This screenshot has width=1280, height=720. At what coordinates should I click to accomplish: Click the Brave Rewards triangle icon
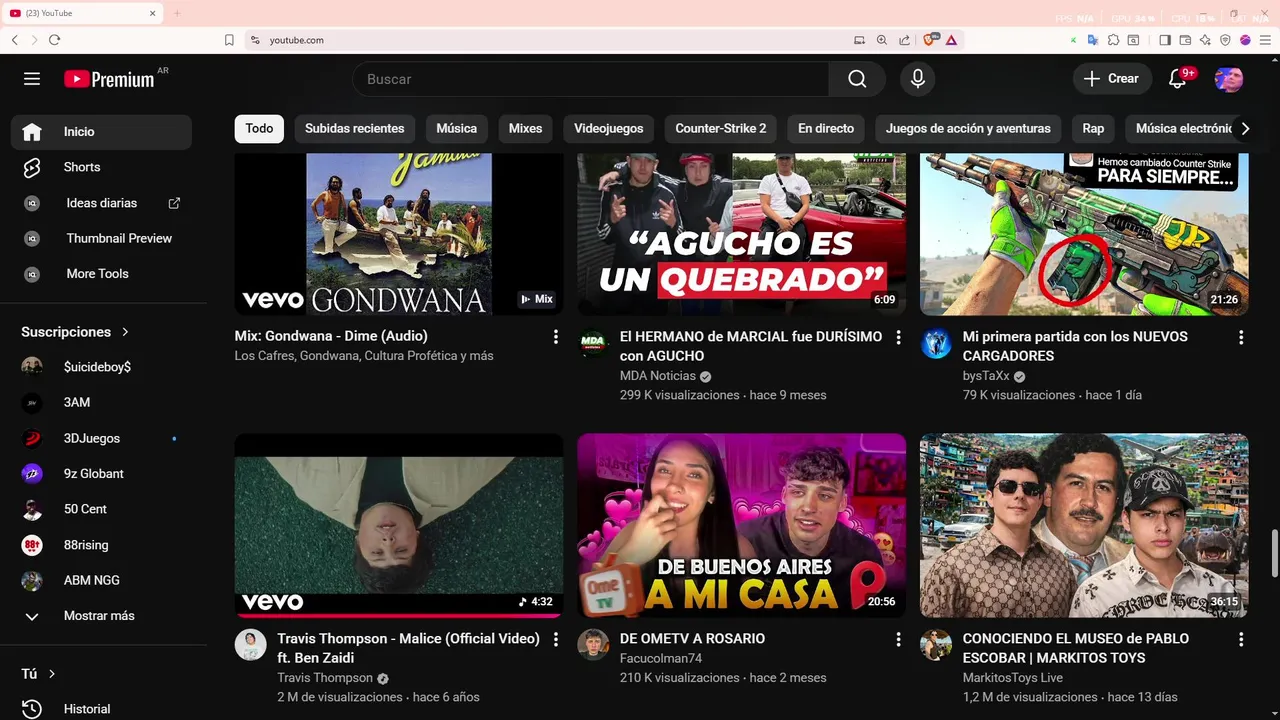coord(951,40)
